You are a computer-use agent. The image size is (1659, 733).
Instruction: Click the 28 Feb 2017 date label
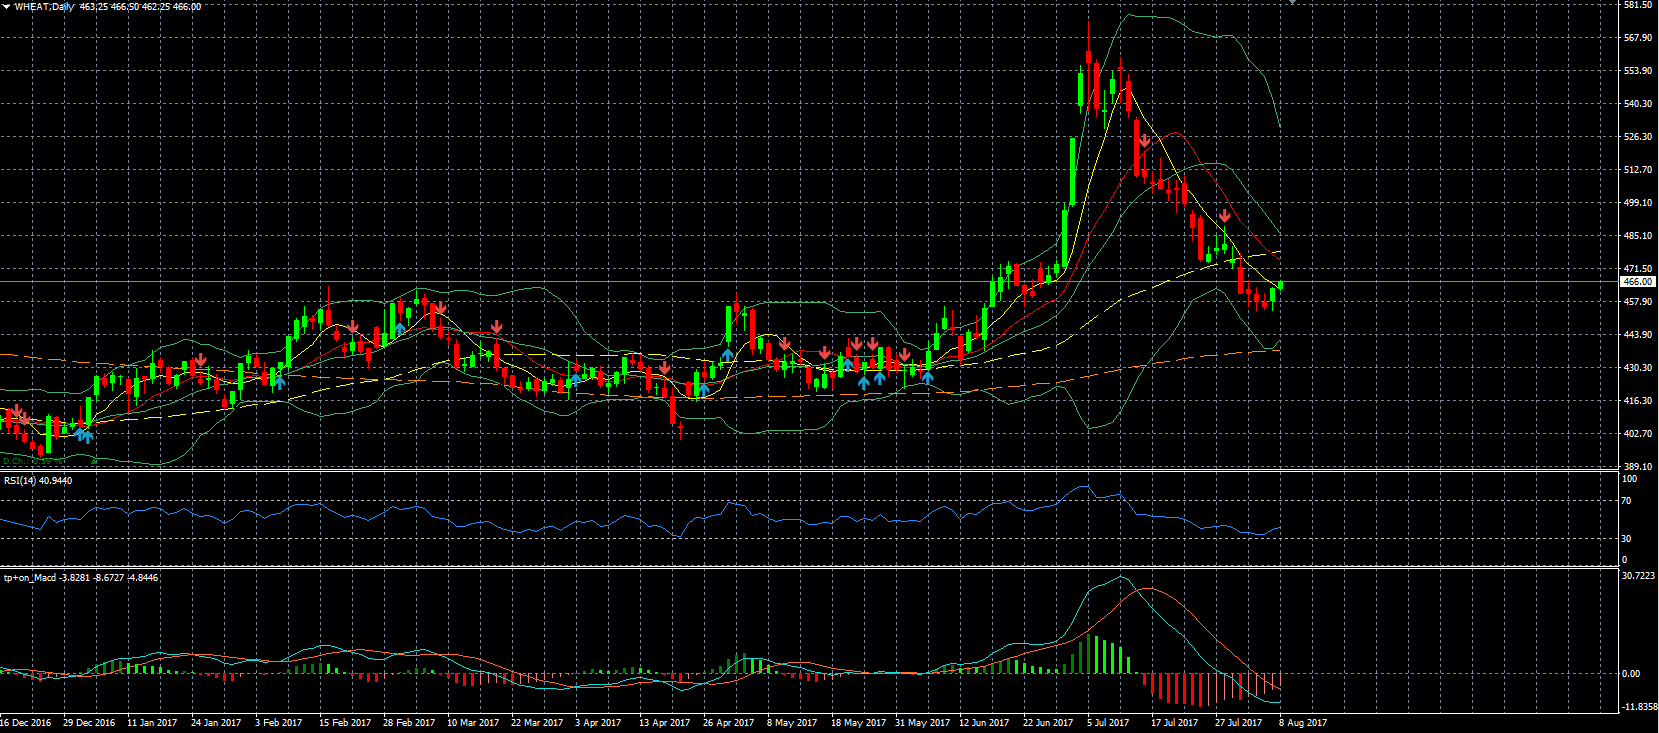409,723
